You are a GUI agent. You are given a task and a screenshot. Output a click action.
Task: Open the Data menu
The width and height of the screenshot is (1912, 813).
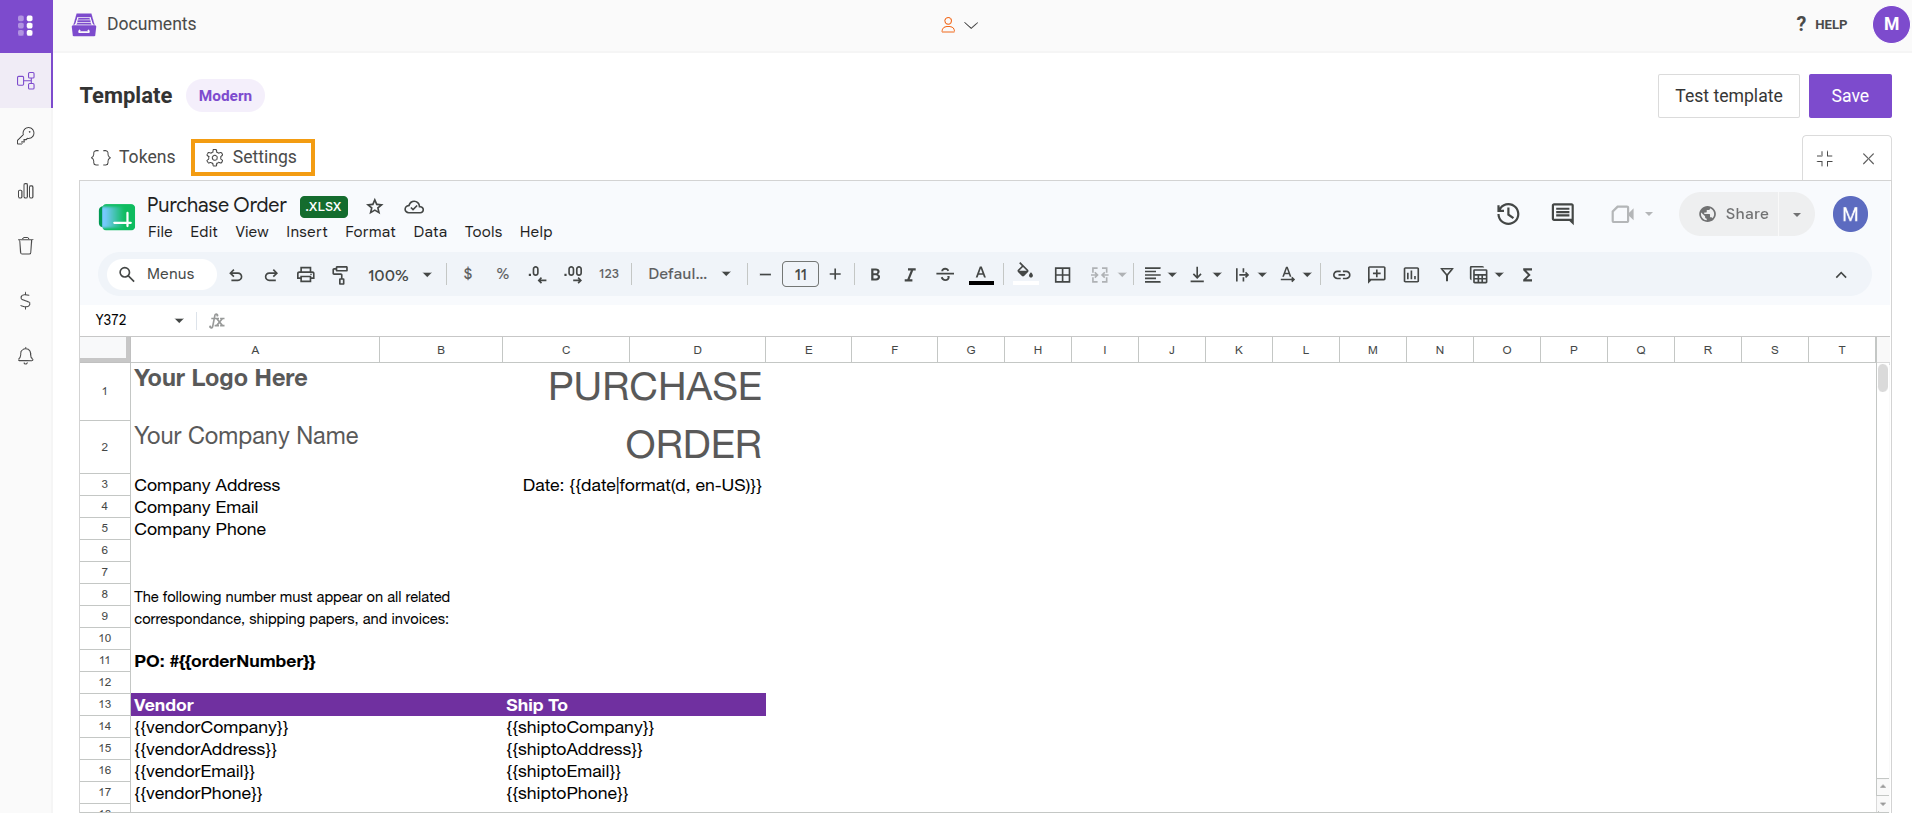click(x=430, y=232)
